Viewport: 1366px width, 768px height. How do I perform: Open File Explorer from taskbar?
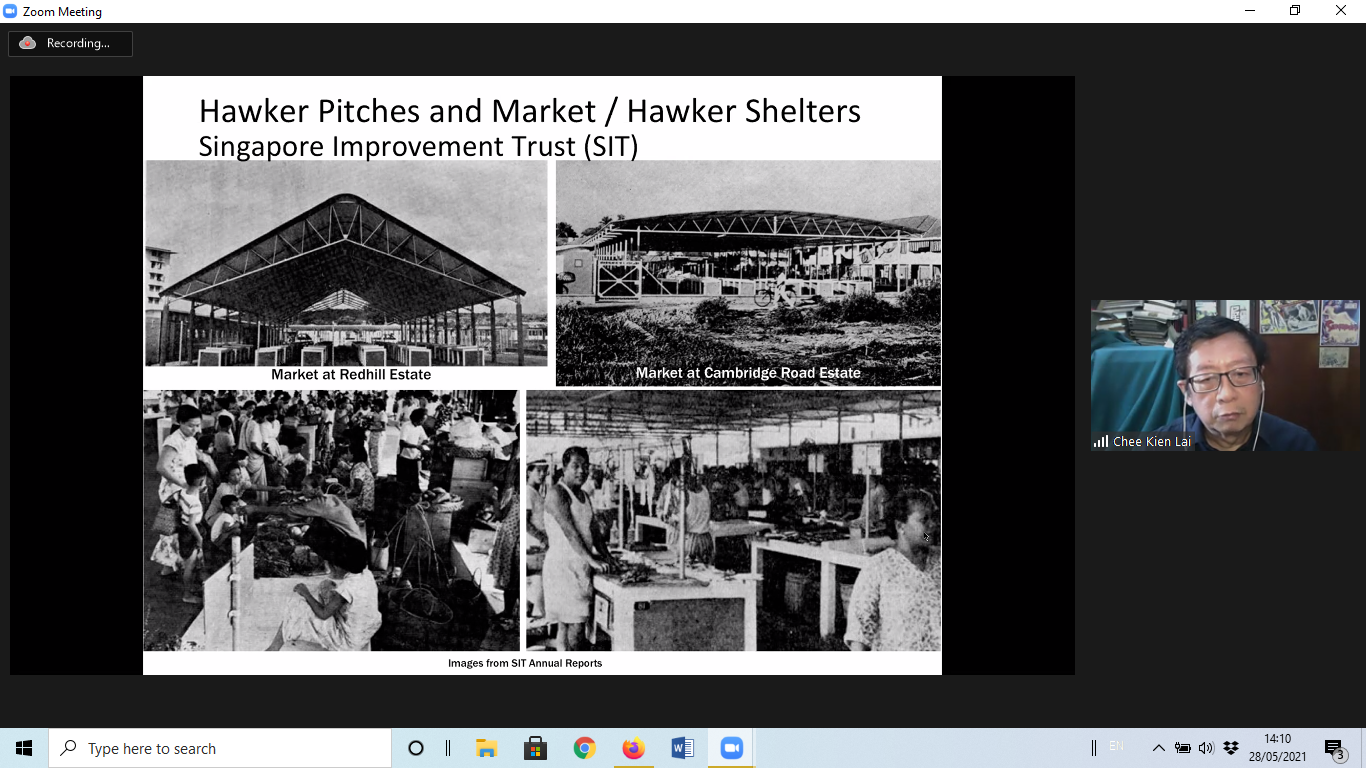coord(487,748)
